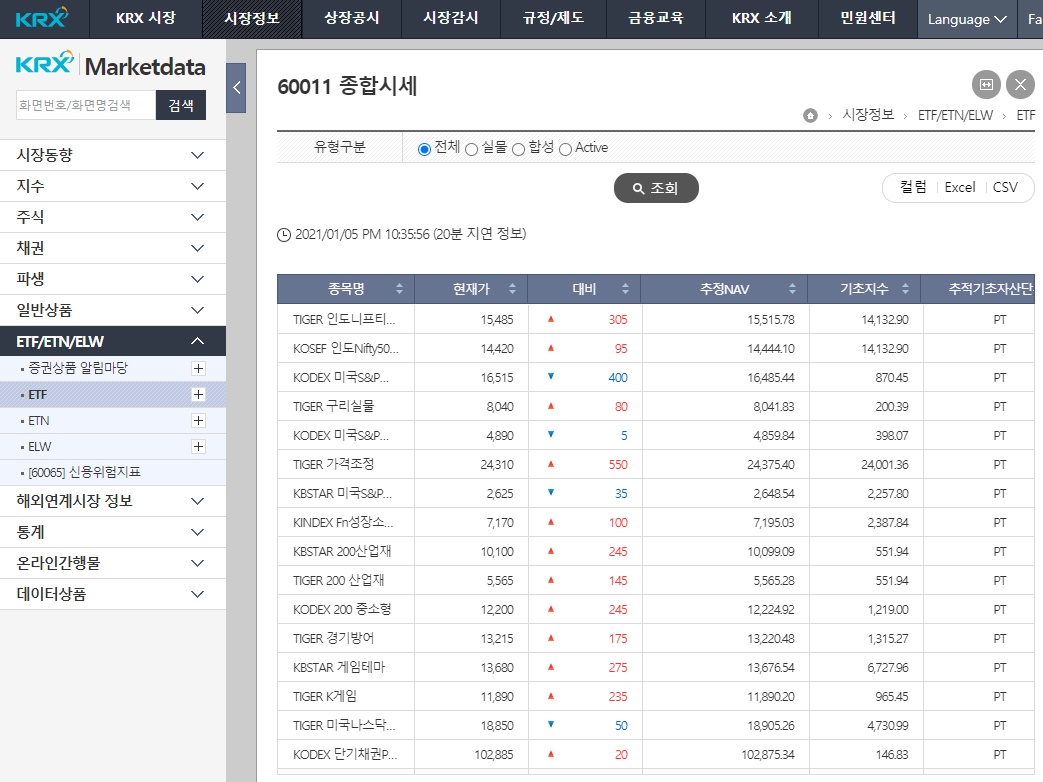Download data via the Excel button
The height and width of the screenshot is (782, 1043).
tap(960, 188)
